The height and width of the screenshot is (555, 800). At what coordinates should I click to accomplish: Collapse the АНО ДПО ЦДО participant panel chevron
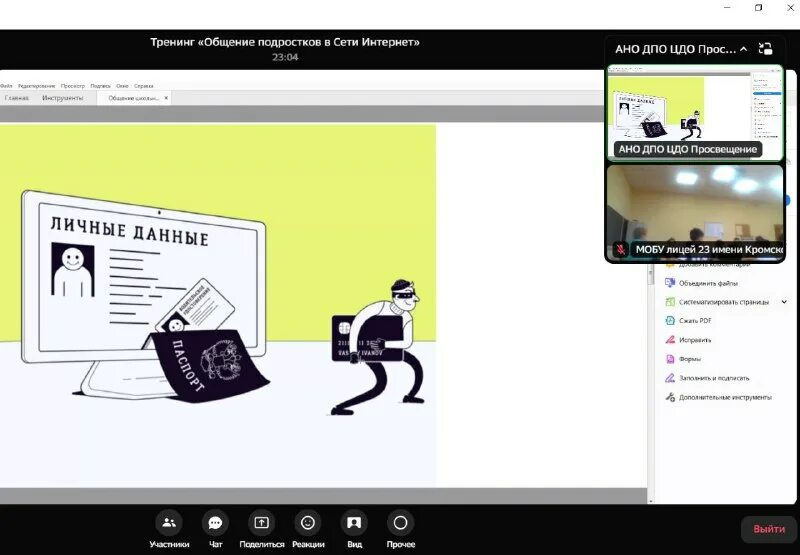[743, 49]
